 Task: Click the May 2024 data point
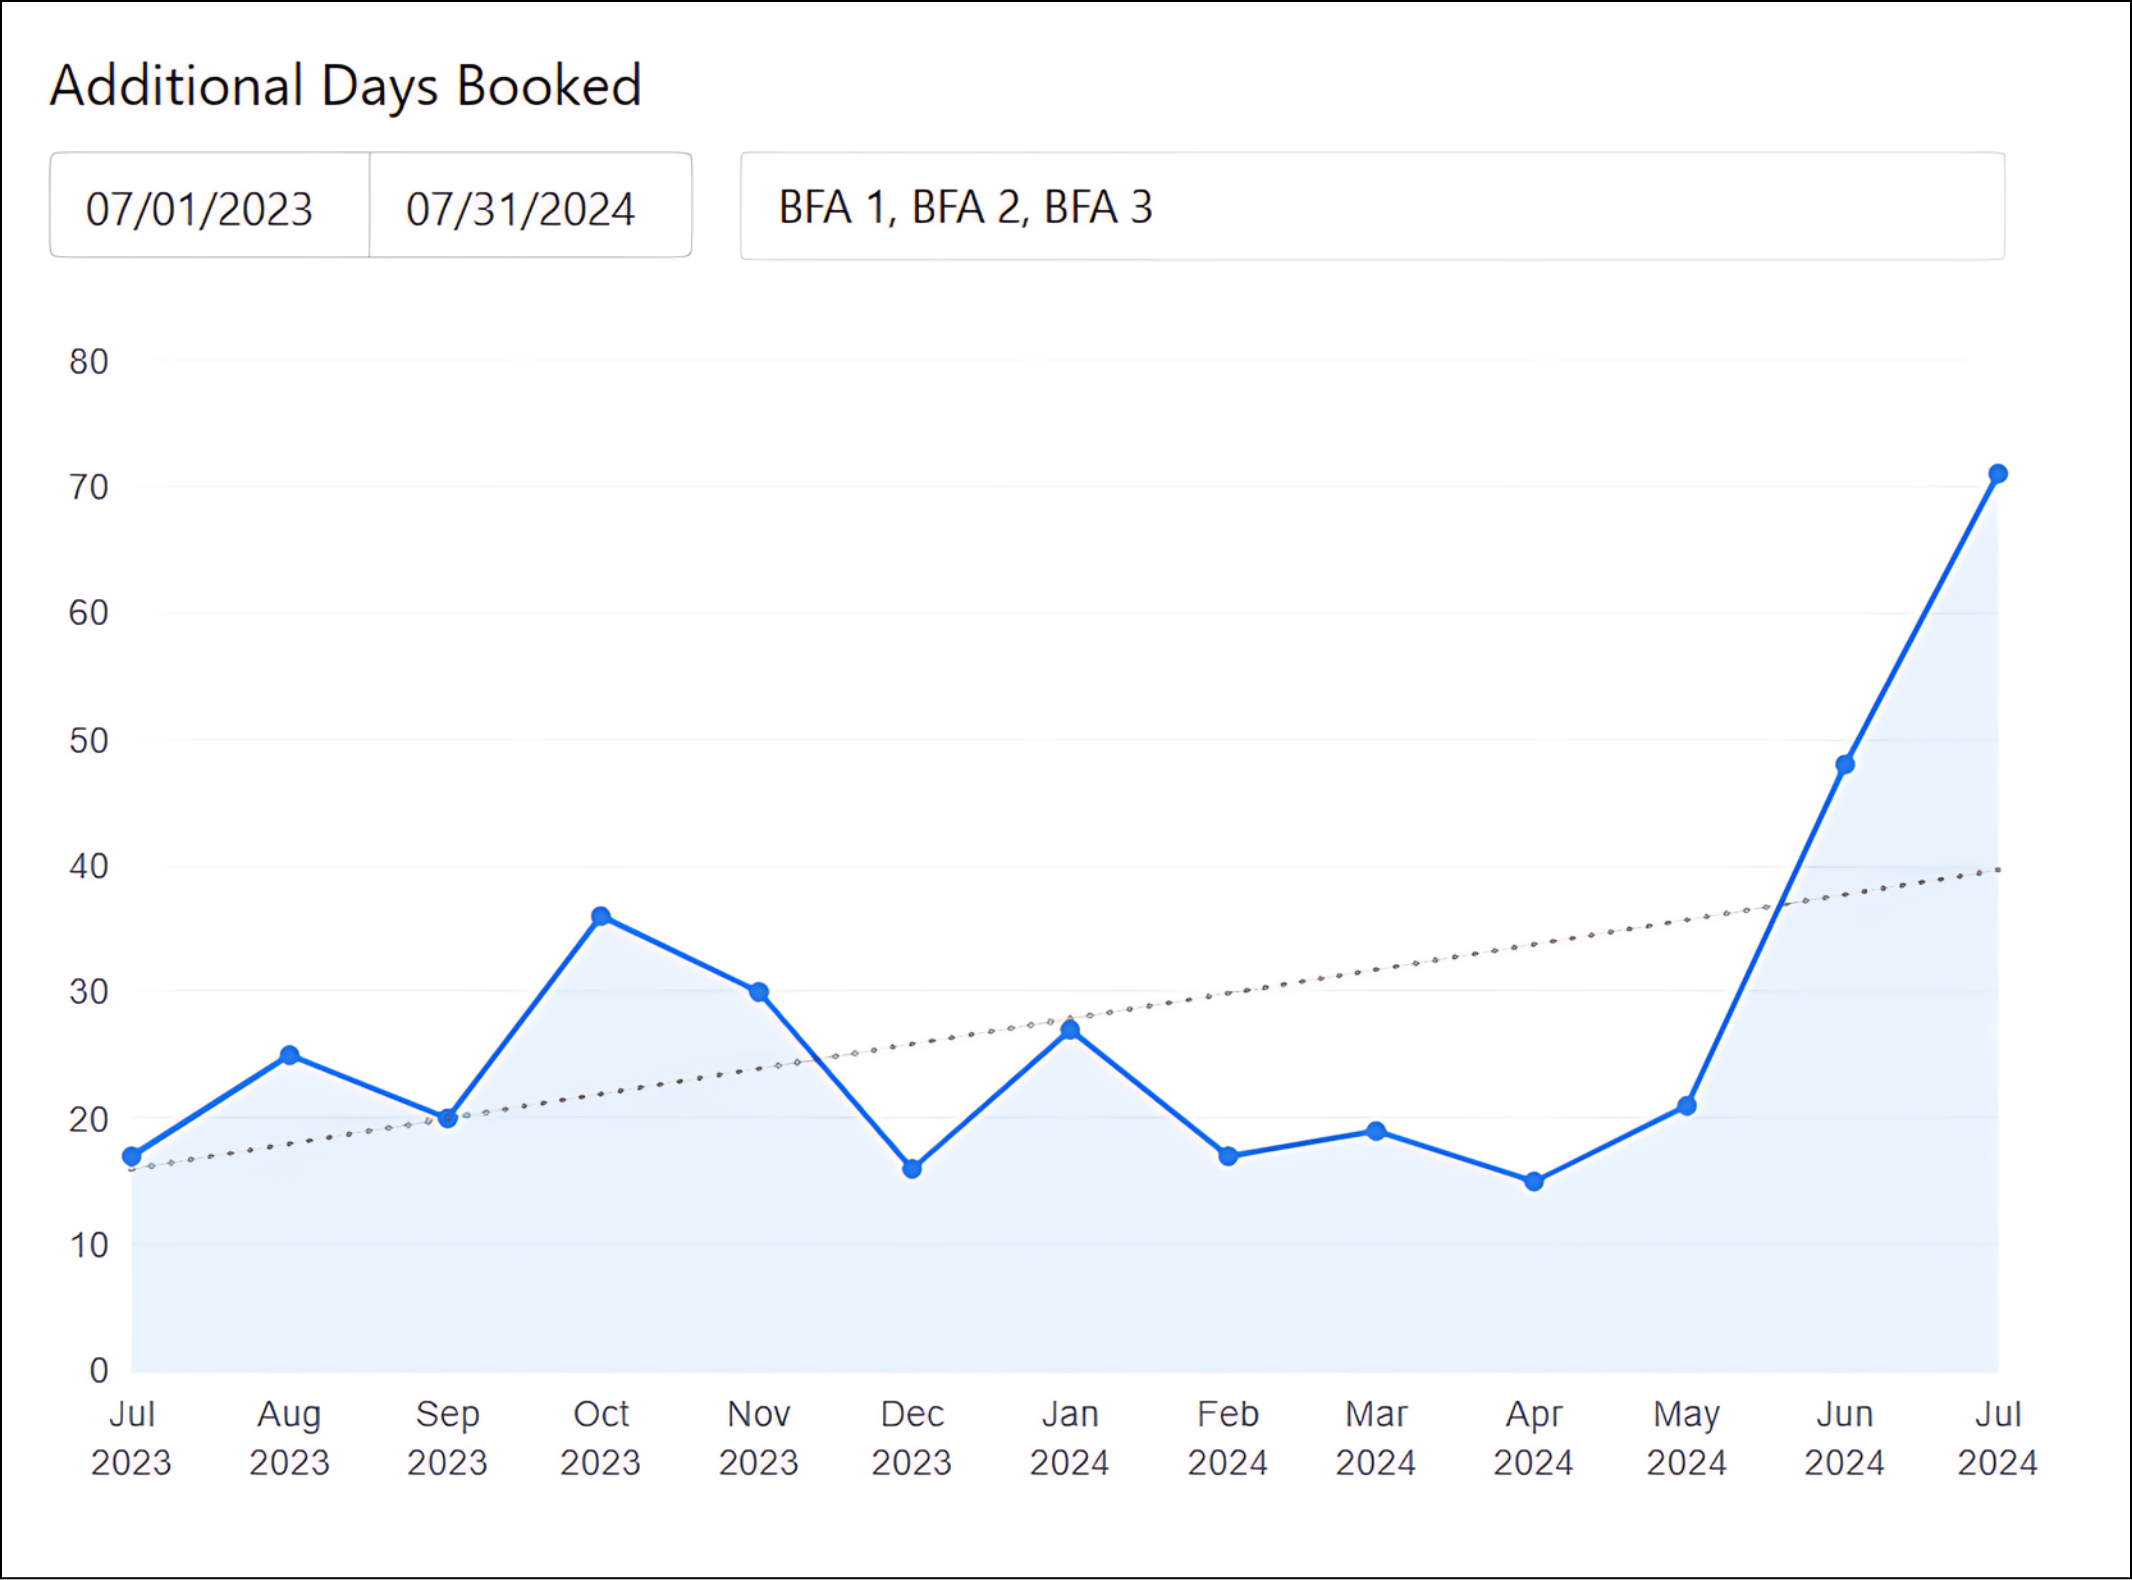[1687, 1105]
